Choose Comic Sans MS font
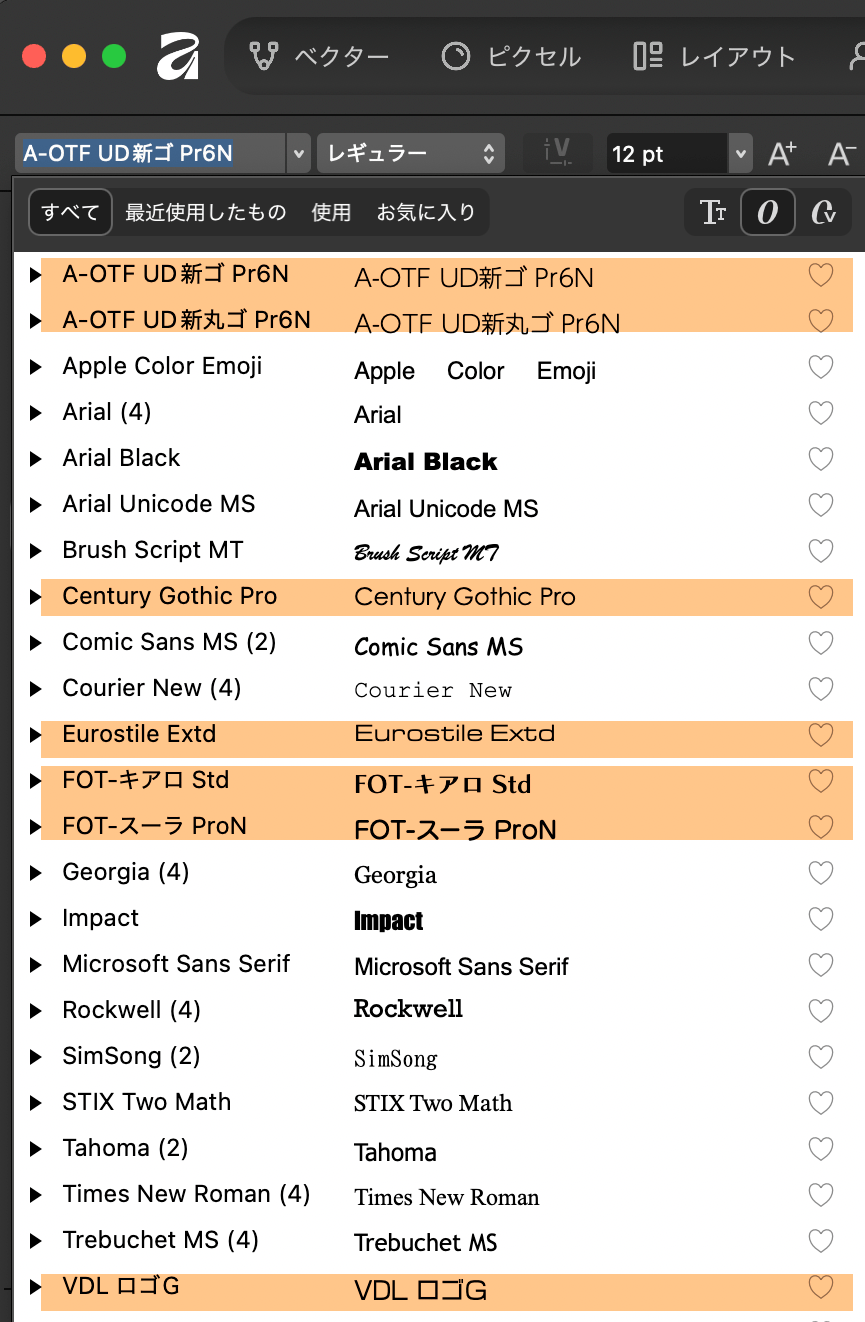The height and width of the screenshot is (1322, 865). coord(168,642)
